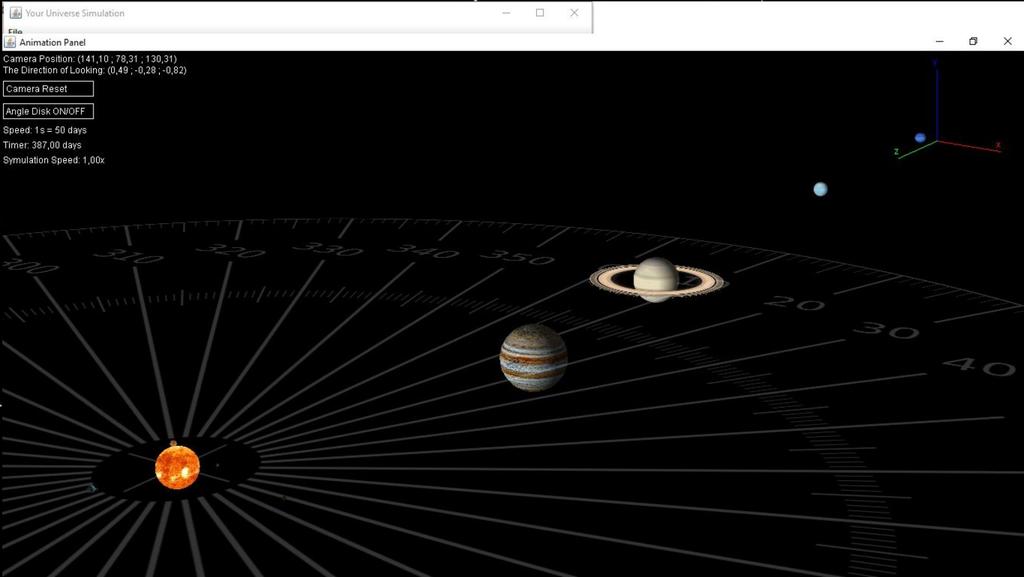Maximize the Your Universe Simulation window
1024x577 pixels.
(540, 12)
